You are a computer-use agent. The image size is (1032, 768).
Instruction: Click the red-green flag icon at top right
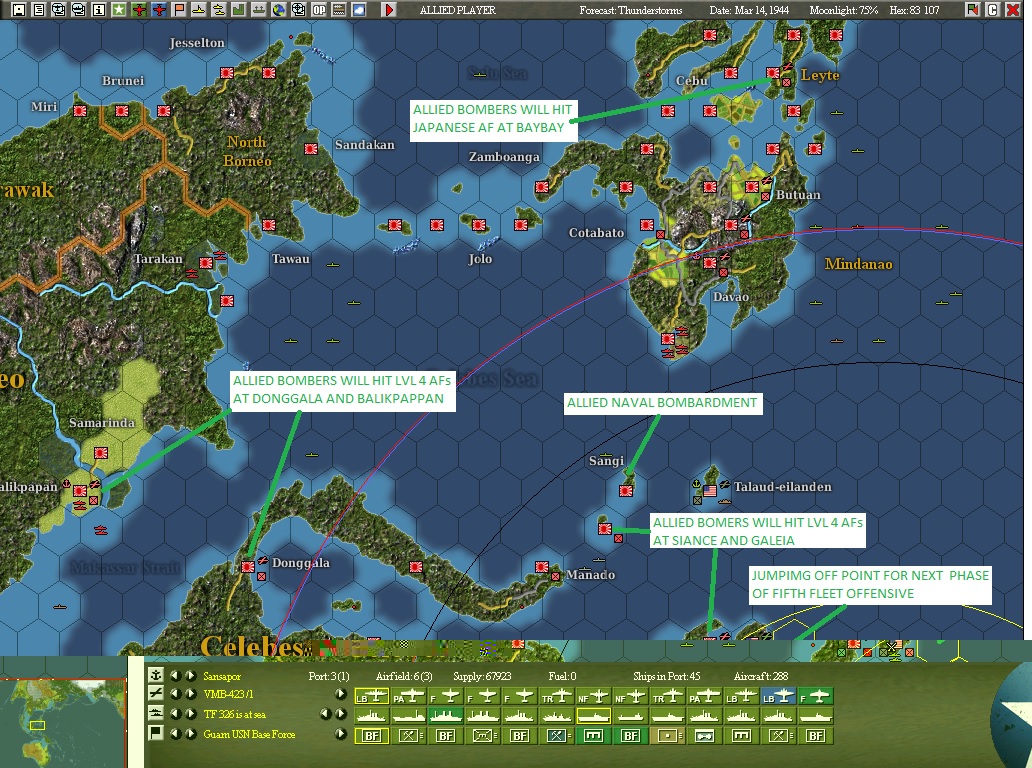973,9
